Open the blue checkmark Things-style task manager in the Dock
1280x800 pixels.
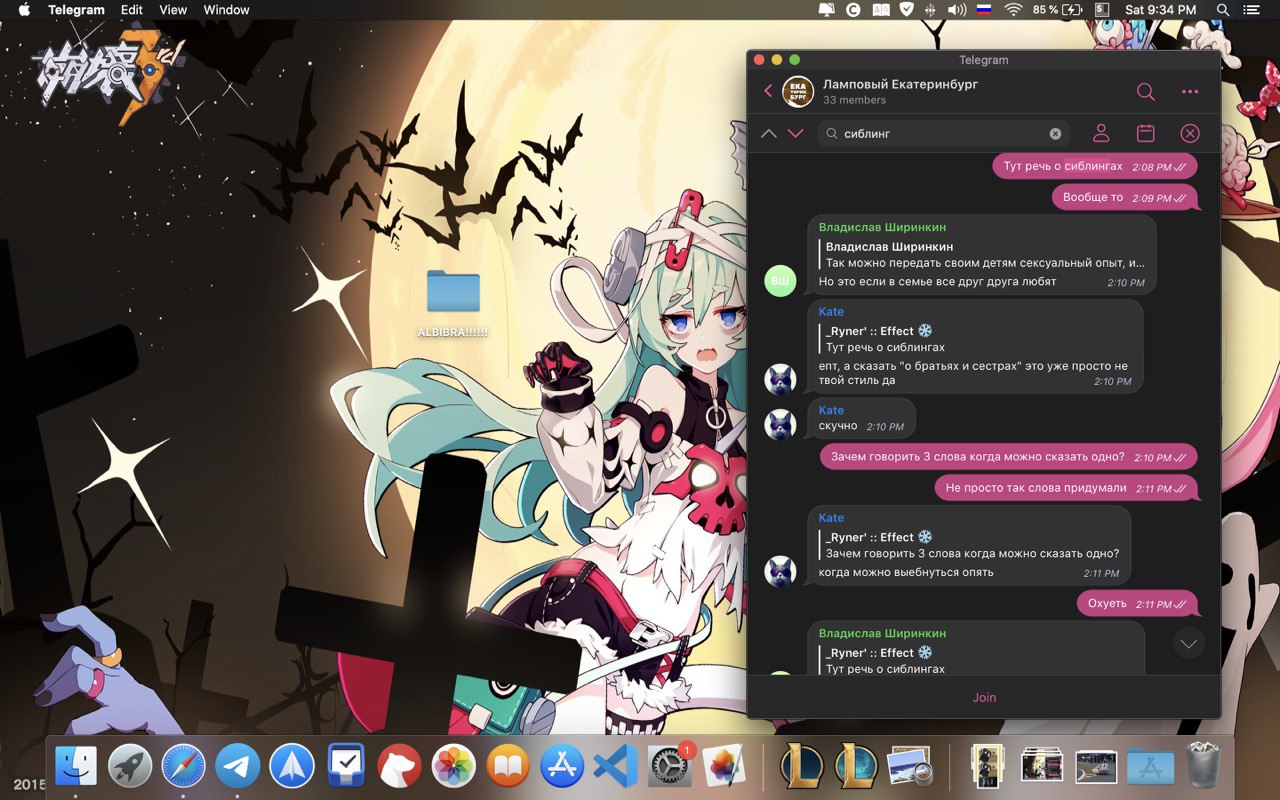coord(346,767)
